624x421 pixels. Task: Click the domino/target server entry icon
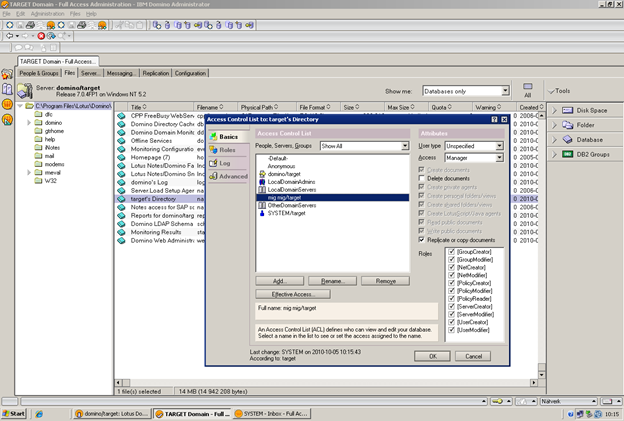262,174
